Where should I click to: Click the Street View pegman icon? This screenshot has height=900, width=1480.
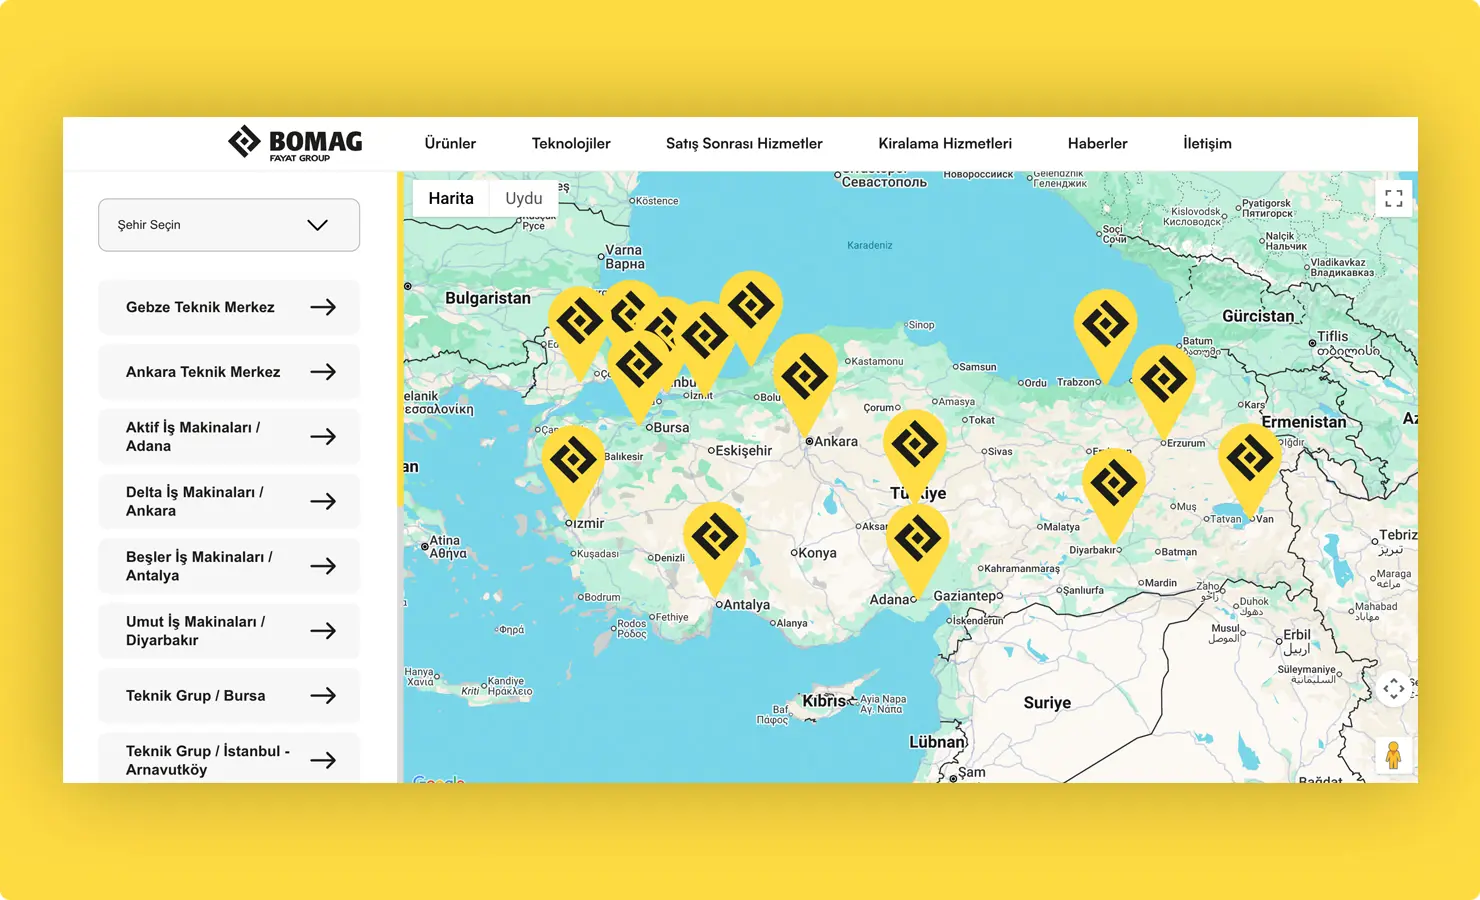pyautogui.click(x=1393, y=756)
